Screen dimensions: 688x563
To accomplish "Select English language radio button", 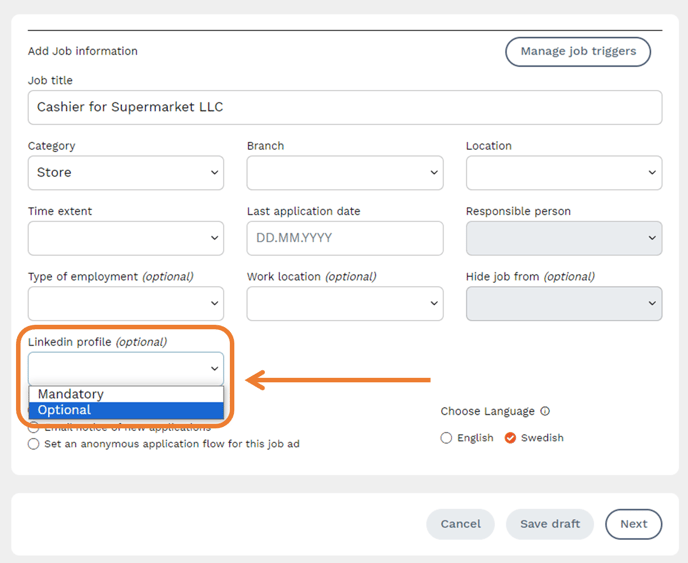I will coord(446,438).
